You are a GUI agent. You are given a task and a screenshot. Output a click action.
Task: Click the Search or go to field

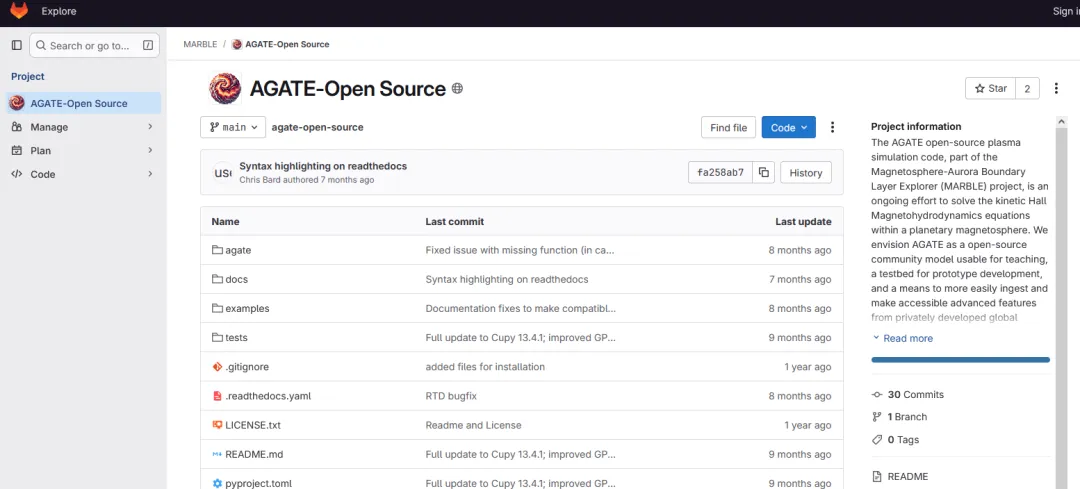95,45
